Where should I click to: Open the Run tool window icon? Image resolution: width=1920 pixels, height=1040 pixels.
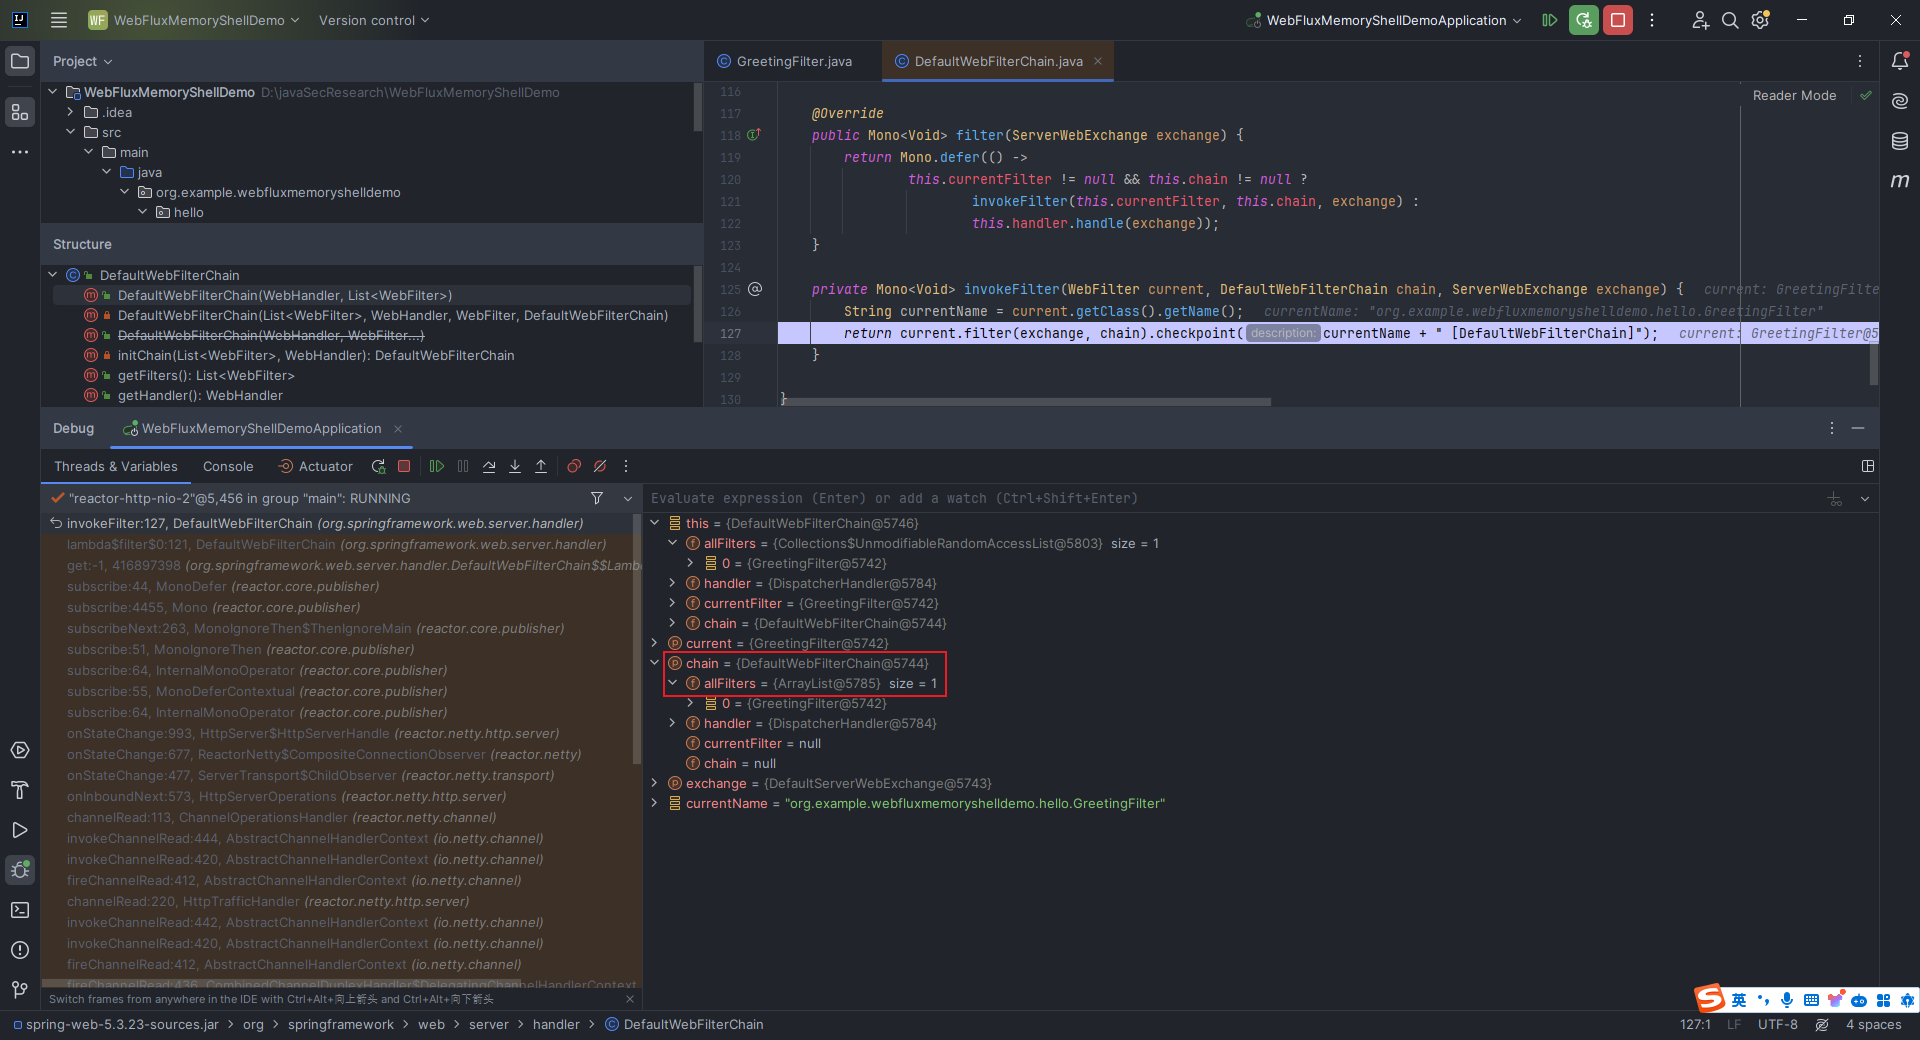point(20,830)
